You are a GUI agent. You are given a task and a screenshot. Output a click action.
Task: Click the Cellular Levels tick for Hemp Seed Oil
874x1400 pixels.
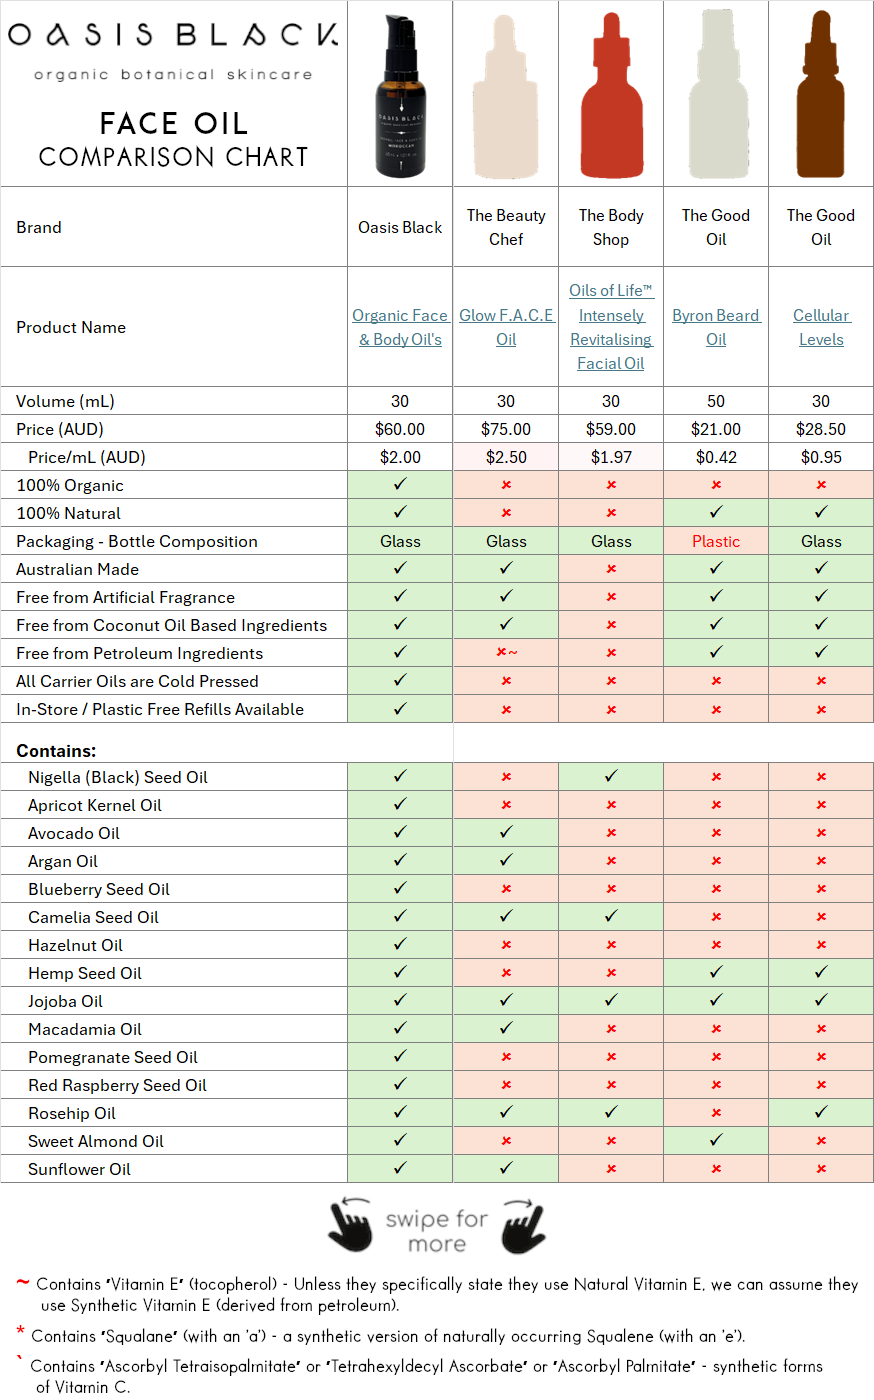(821, 972)
